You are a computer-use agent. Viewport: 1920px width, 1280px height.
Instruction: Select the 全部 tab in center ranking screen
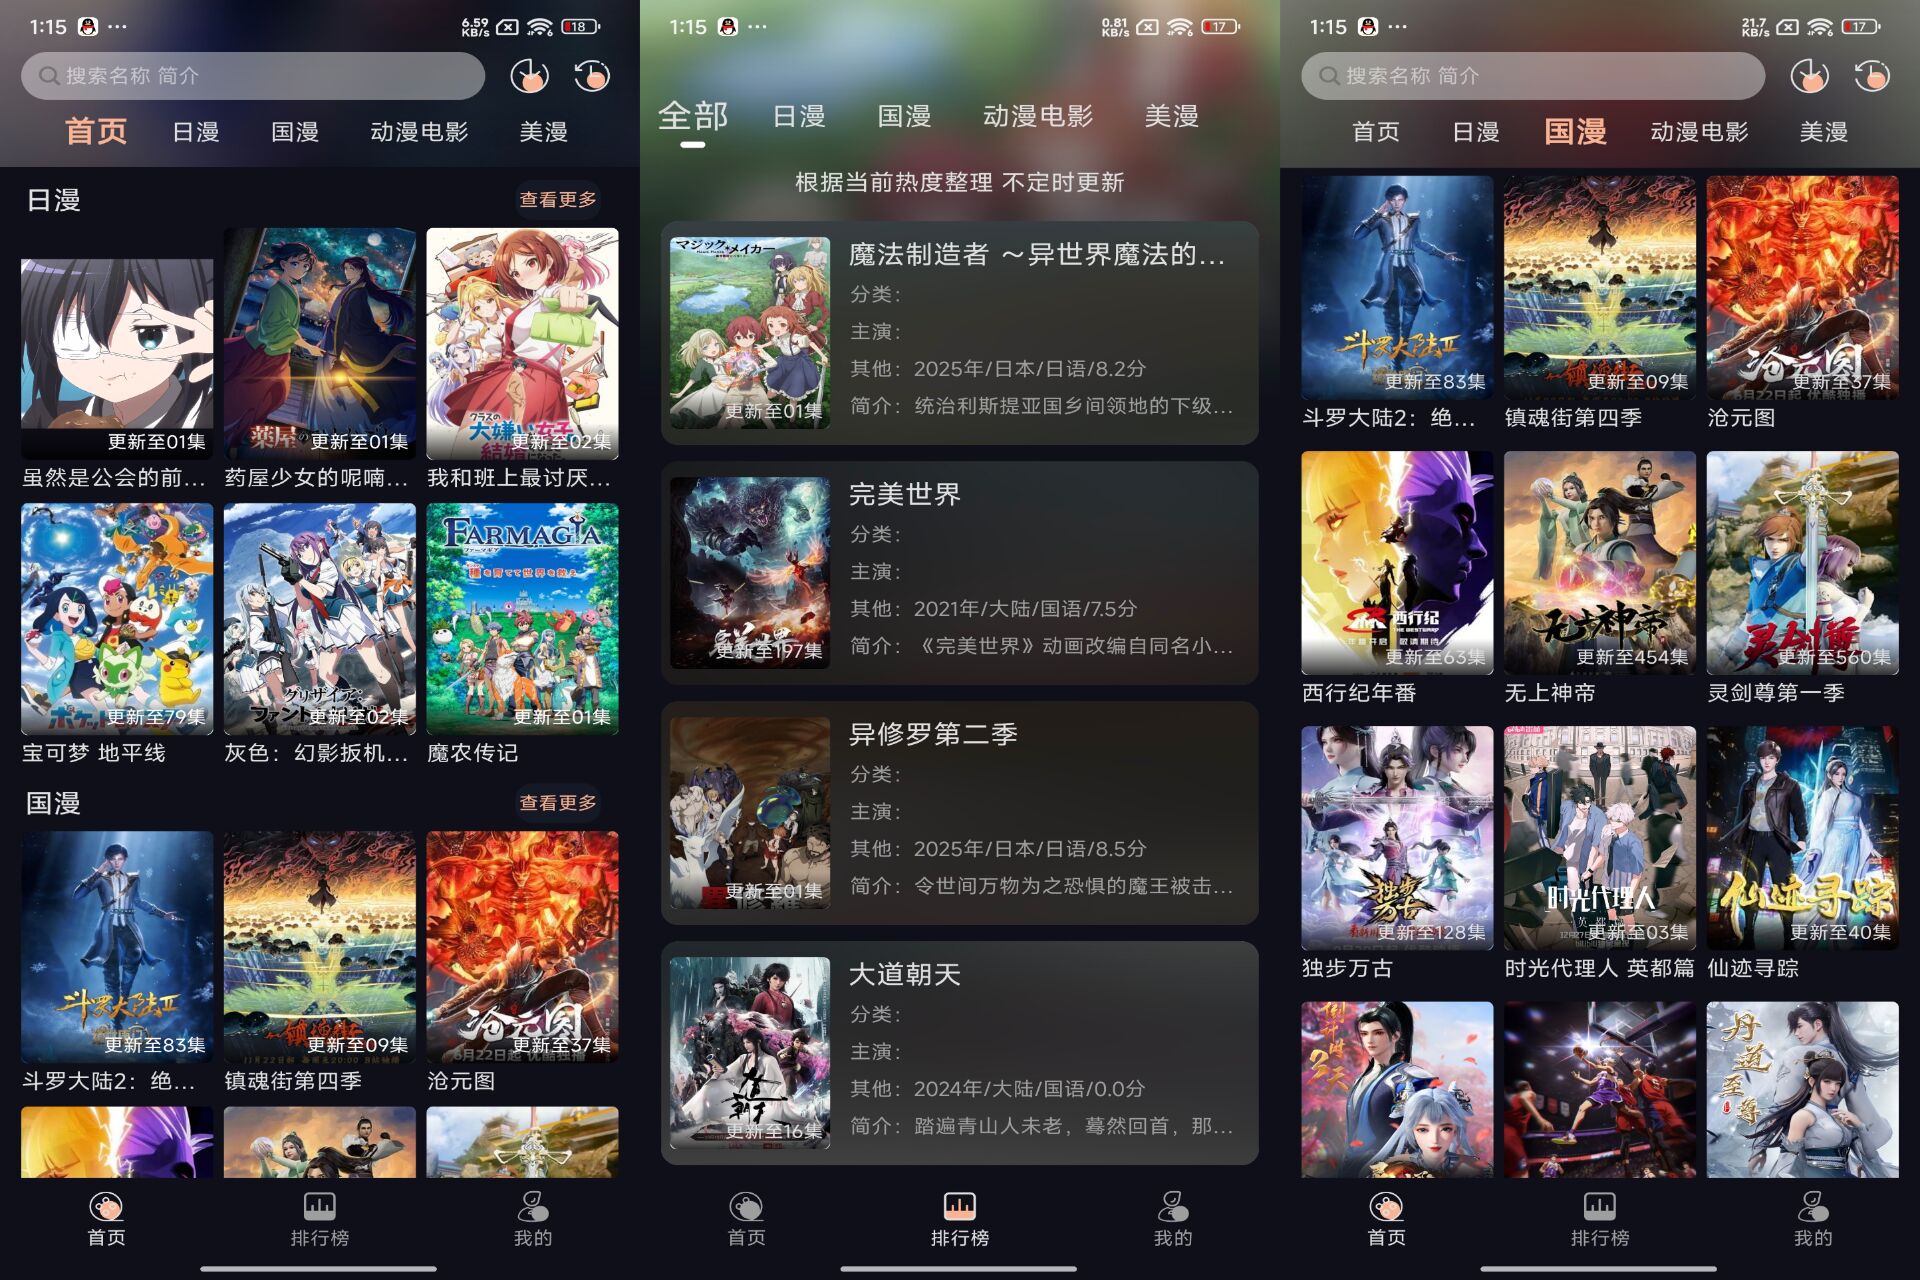point(689,117)
